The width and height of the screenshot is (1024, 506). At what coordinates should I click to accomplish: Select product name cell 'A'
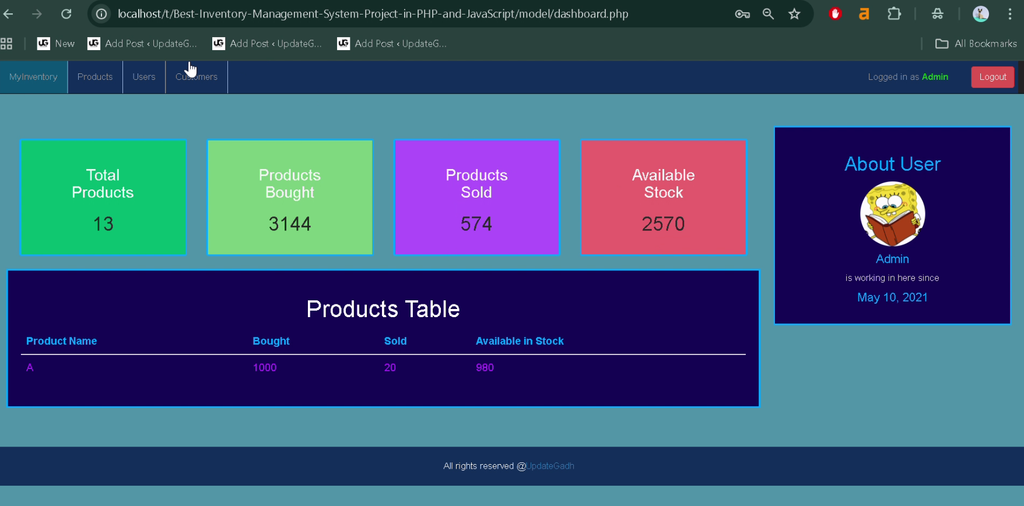(x=30, y=368)
